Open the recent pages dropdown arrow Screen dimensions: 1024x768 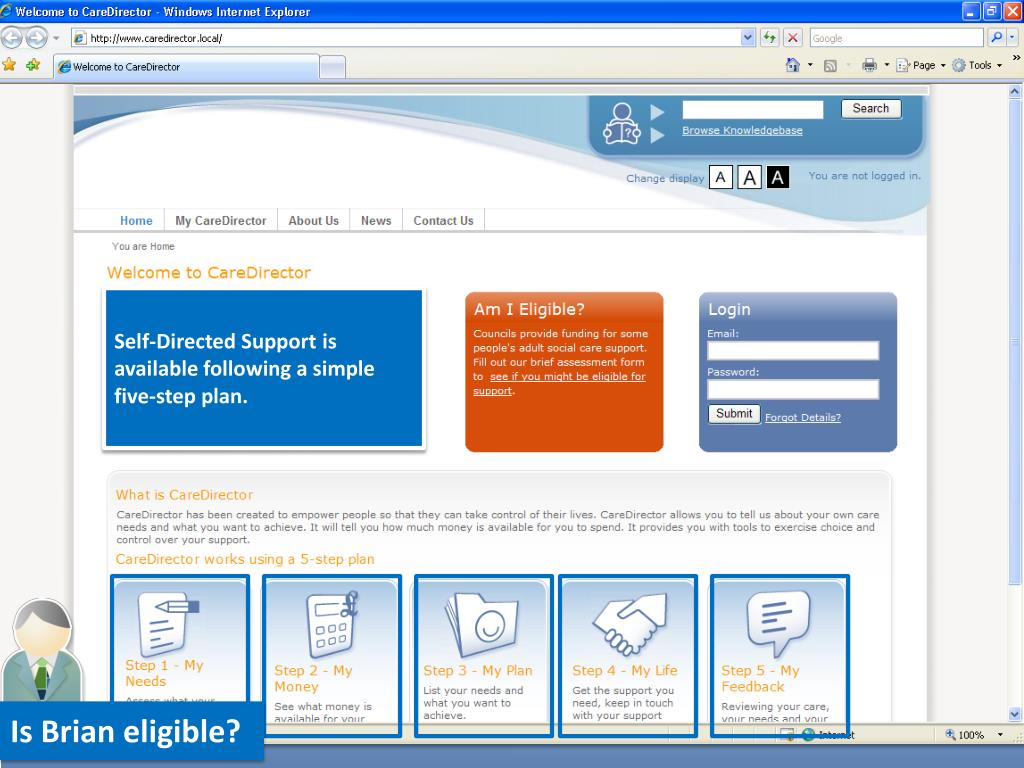click(56, 38)
